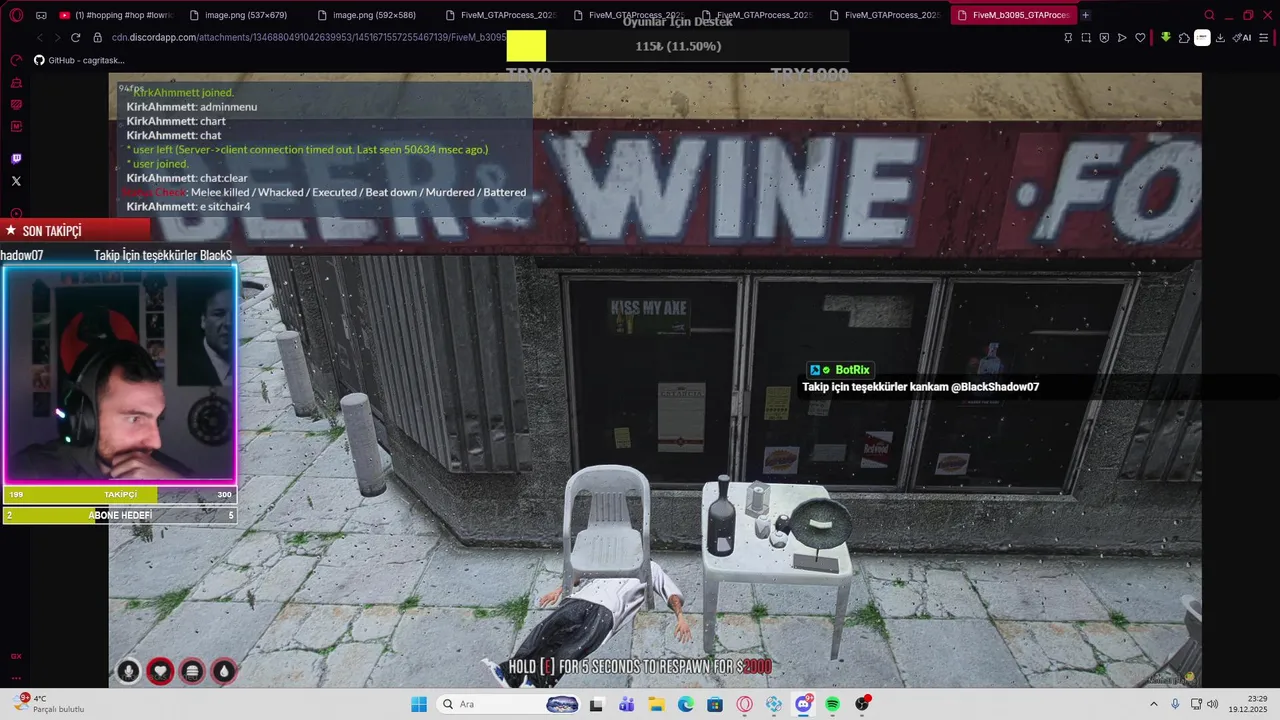Open a new tab with plus button
This screenshot has width=1280, height=720.
point(1086,15)
